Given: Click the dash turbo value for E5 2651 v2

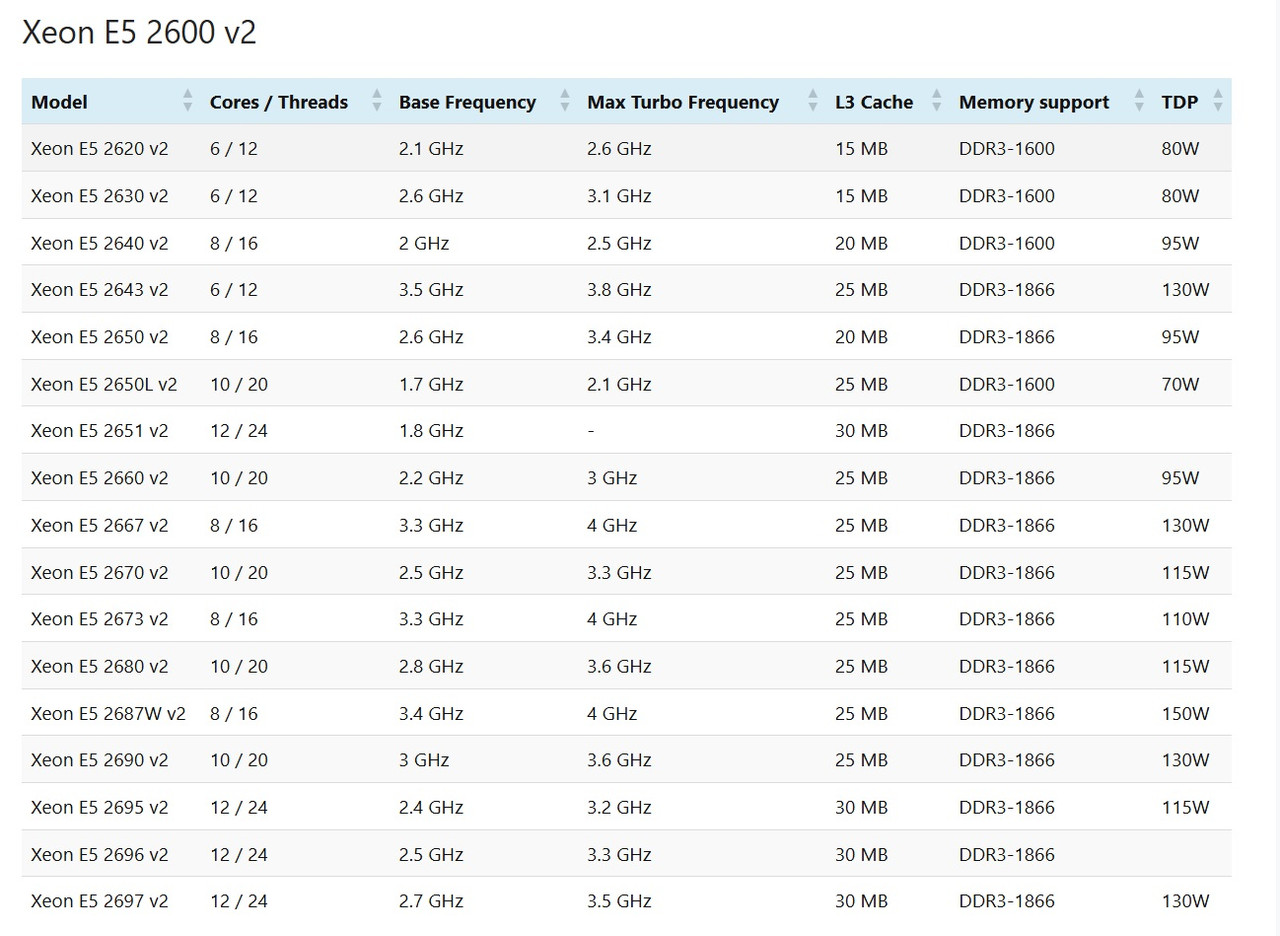Looking at the screenshot, I should [x=591, y=431].
